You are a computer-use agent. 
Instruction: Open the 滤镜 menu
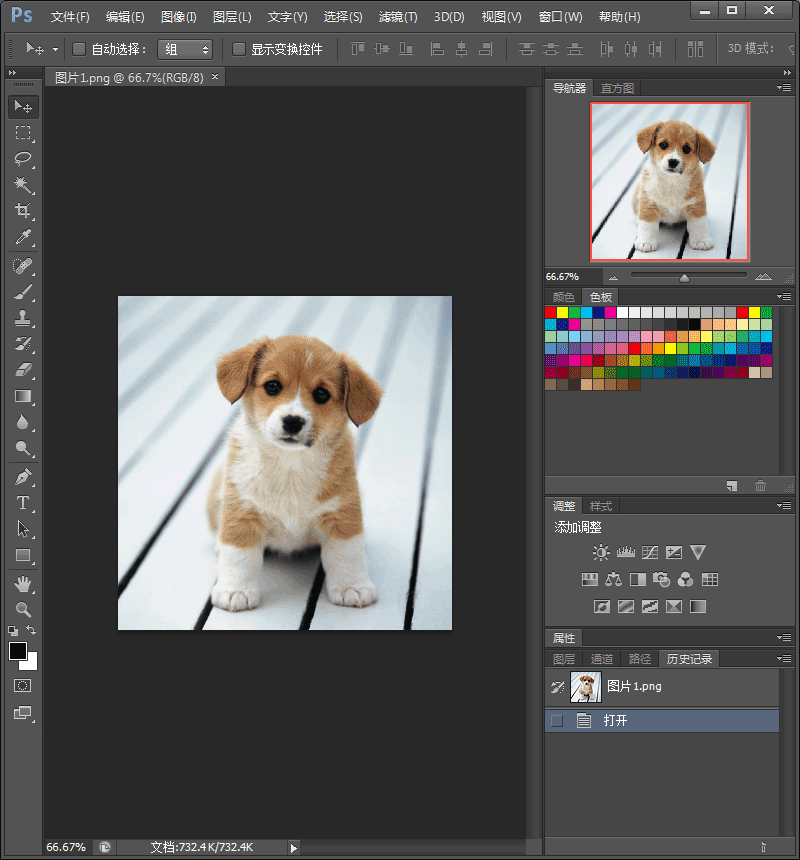396,16
